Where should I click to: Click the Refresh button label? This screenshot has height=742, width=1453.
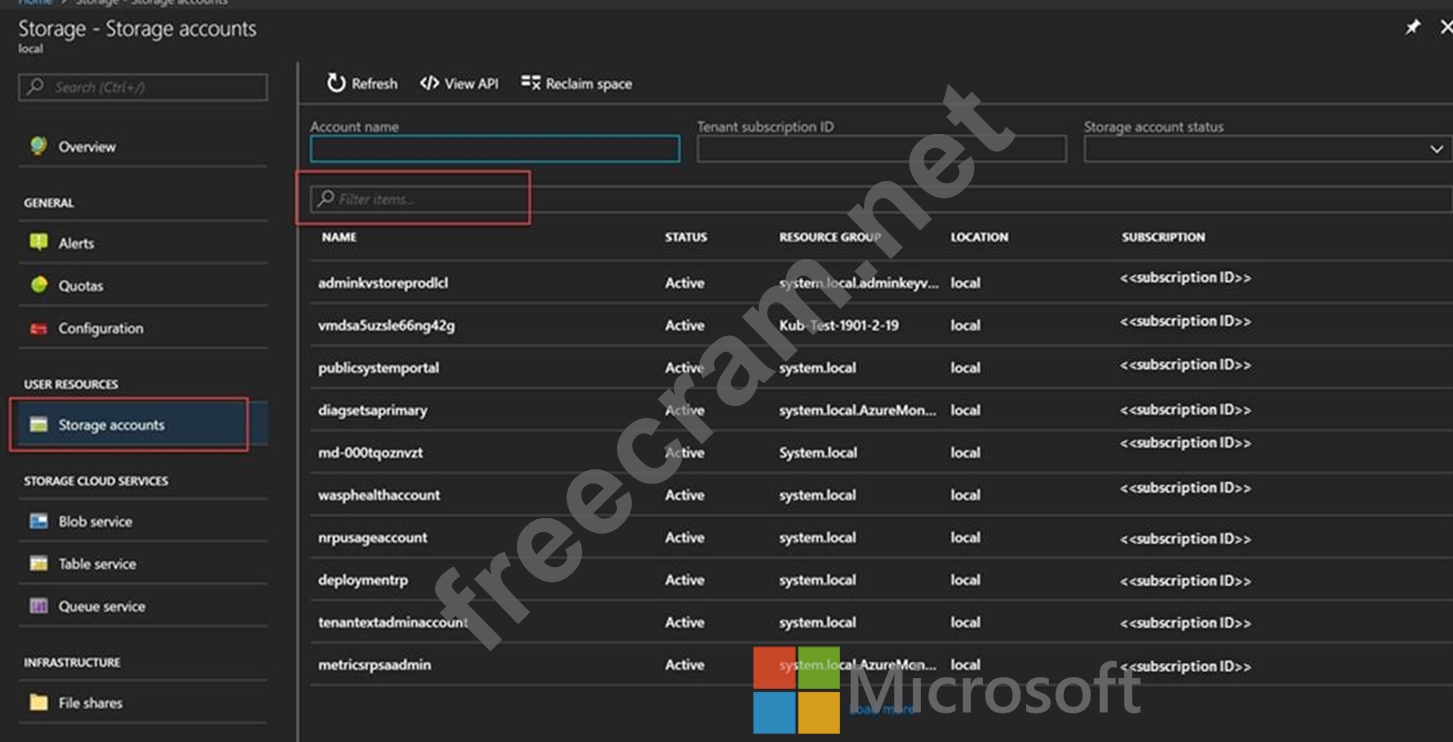coord(375,84)
